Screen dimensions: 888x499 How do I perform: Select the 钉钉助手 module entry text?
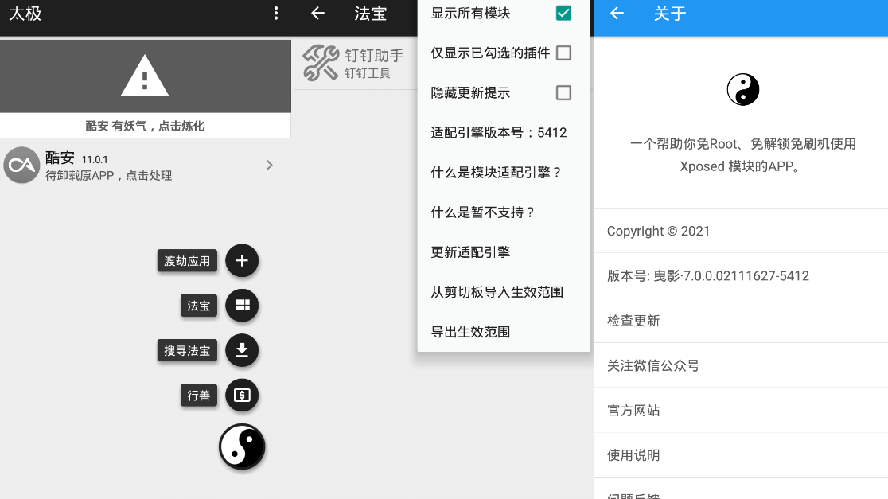pyautogui.click(x=374, y=63)
